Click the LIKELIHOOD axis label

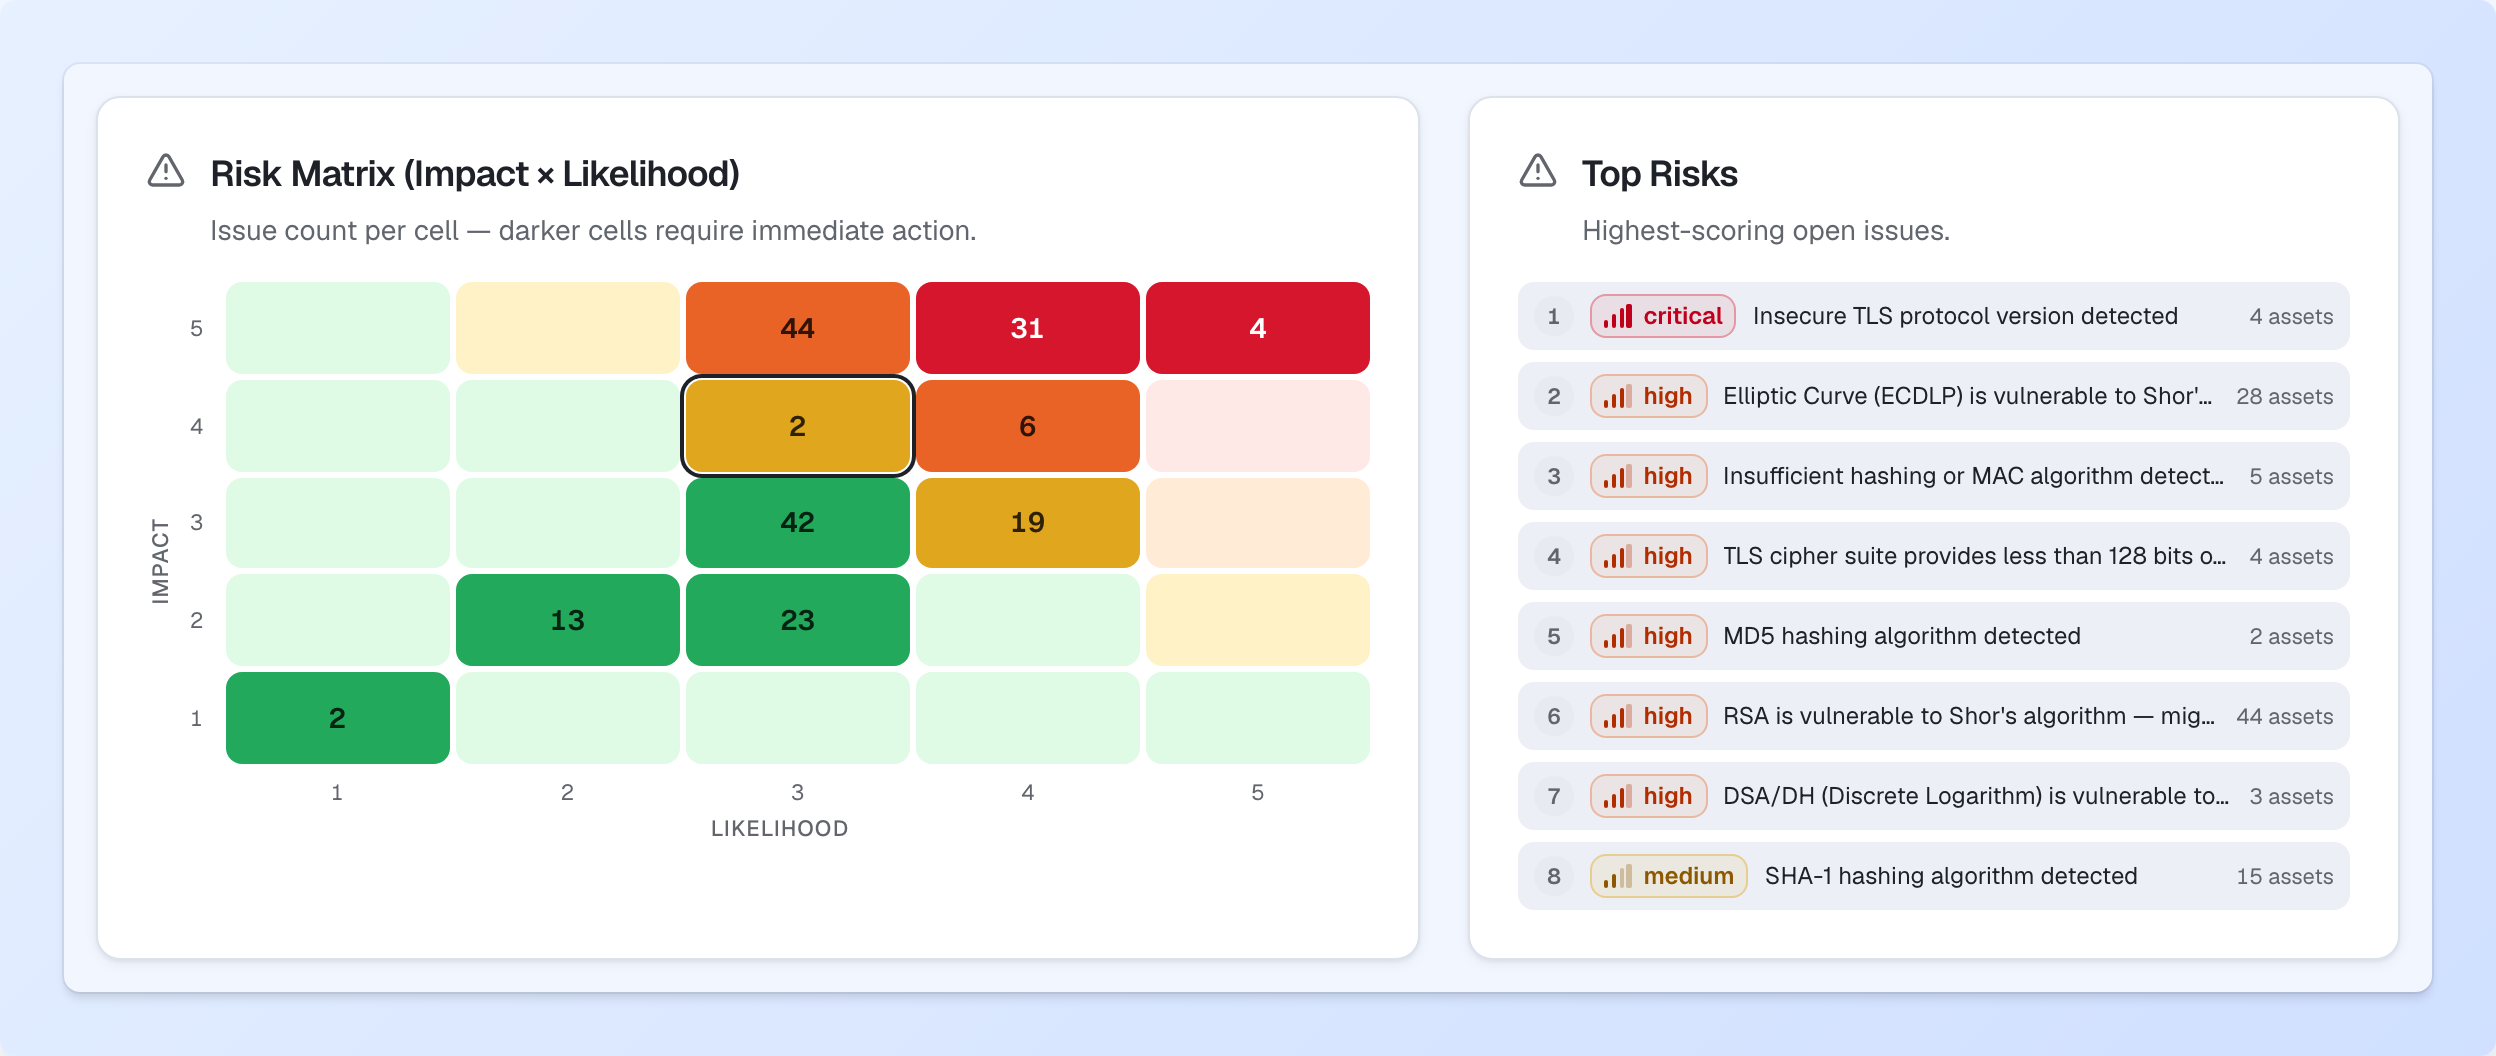click(779, 828)
